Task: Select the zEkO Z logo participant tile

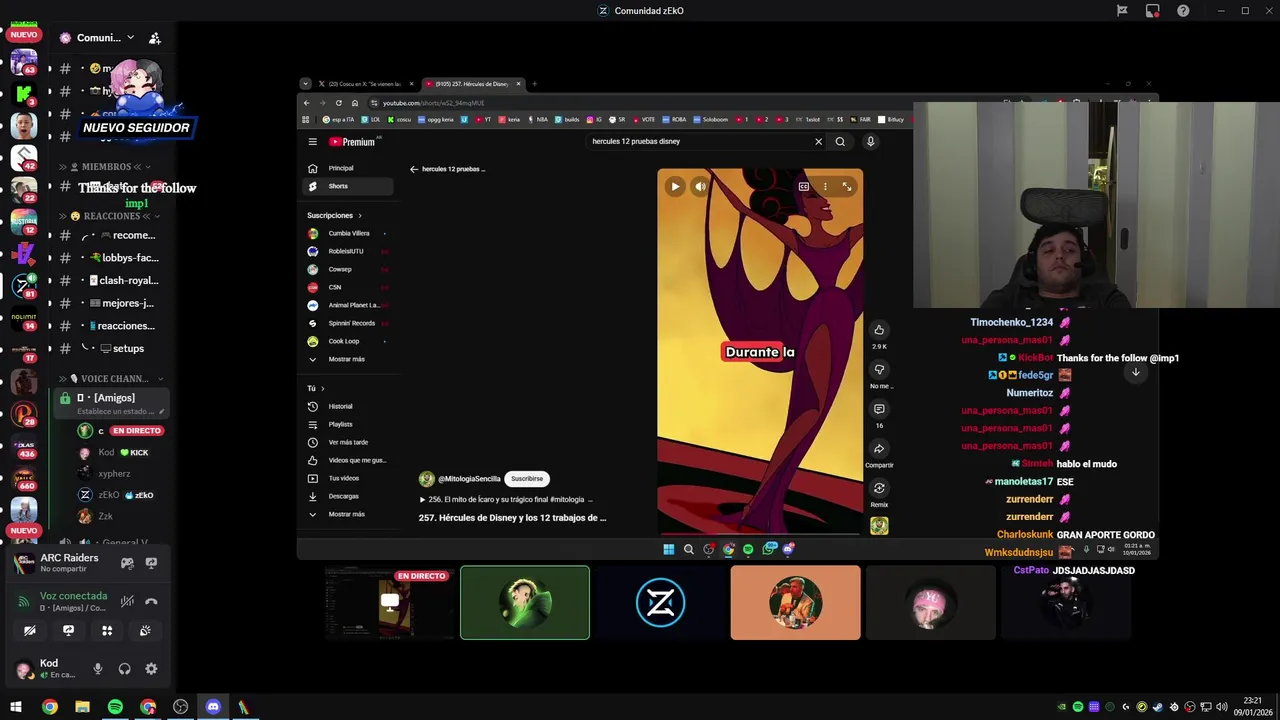Action: click(x=660, y=603)
